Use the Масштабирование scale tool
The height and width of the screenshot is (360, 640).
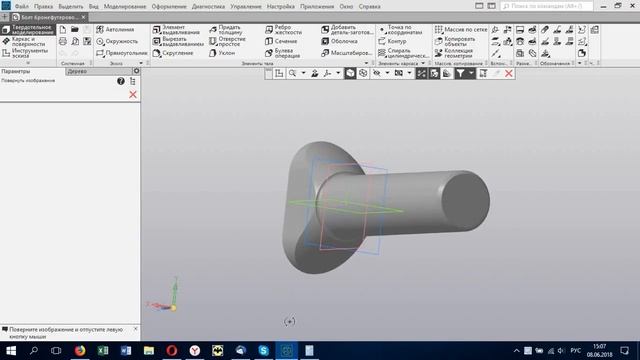(x=346, y=53)
